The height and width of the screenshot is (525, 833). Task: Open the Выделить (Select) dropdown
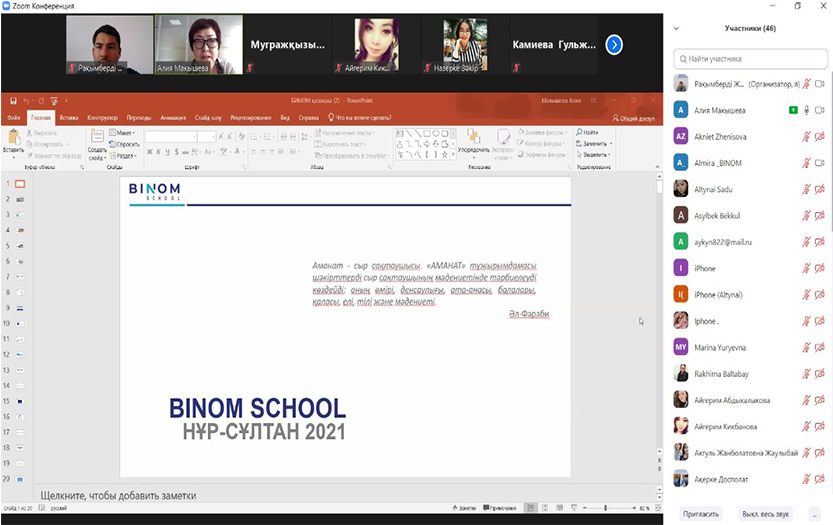click(x=593, y=155)
